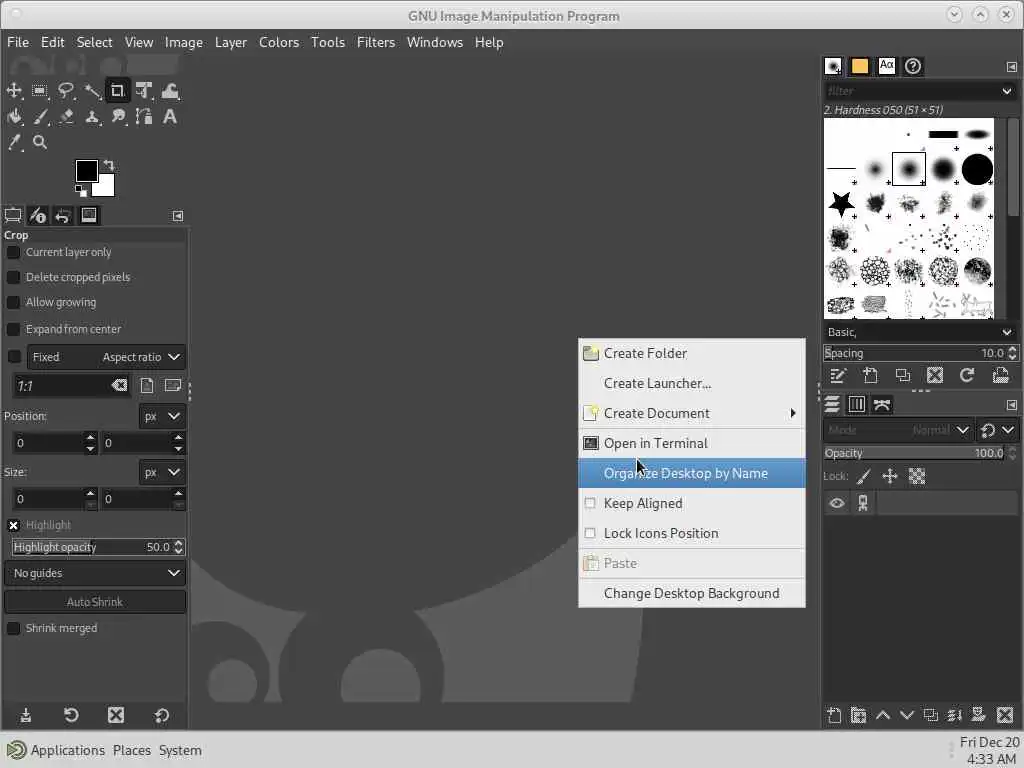Enable Current layer only checkbox

pos(13,252)
